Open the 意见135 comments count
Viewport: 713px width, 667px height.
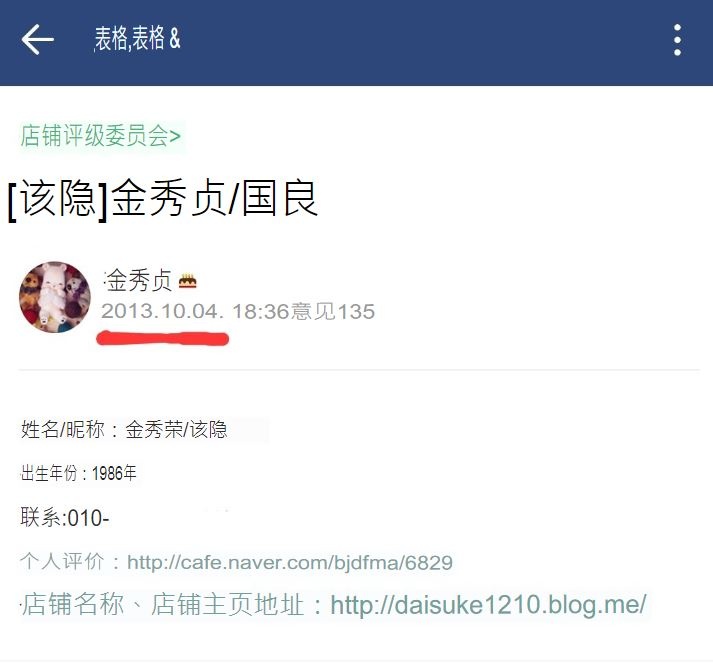point(332,311)
